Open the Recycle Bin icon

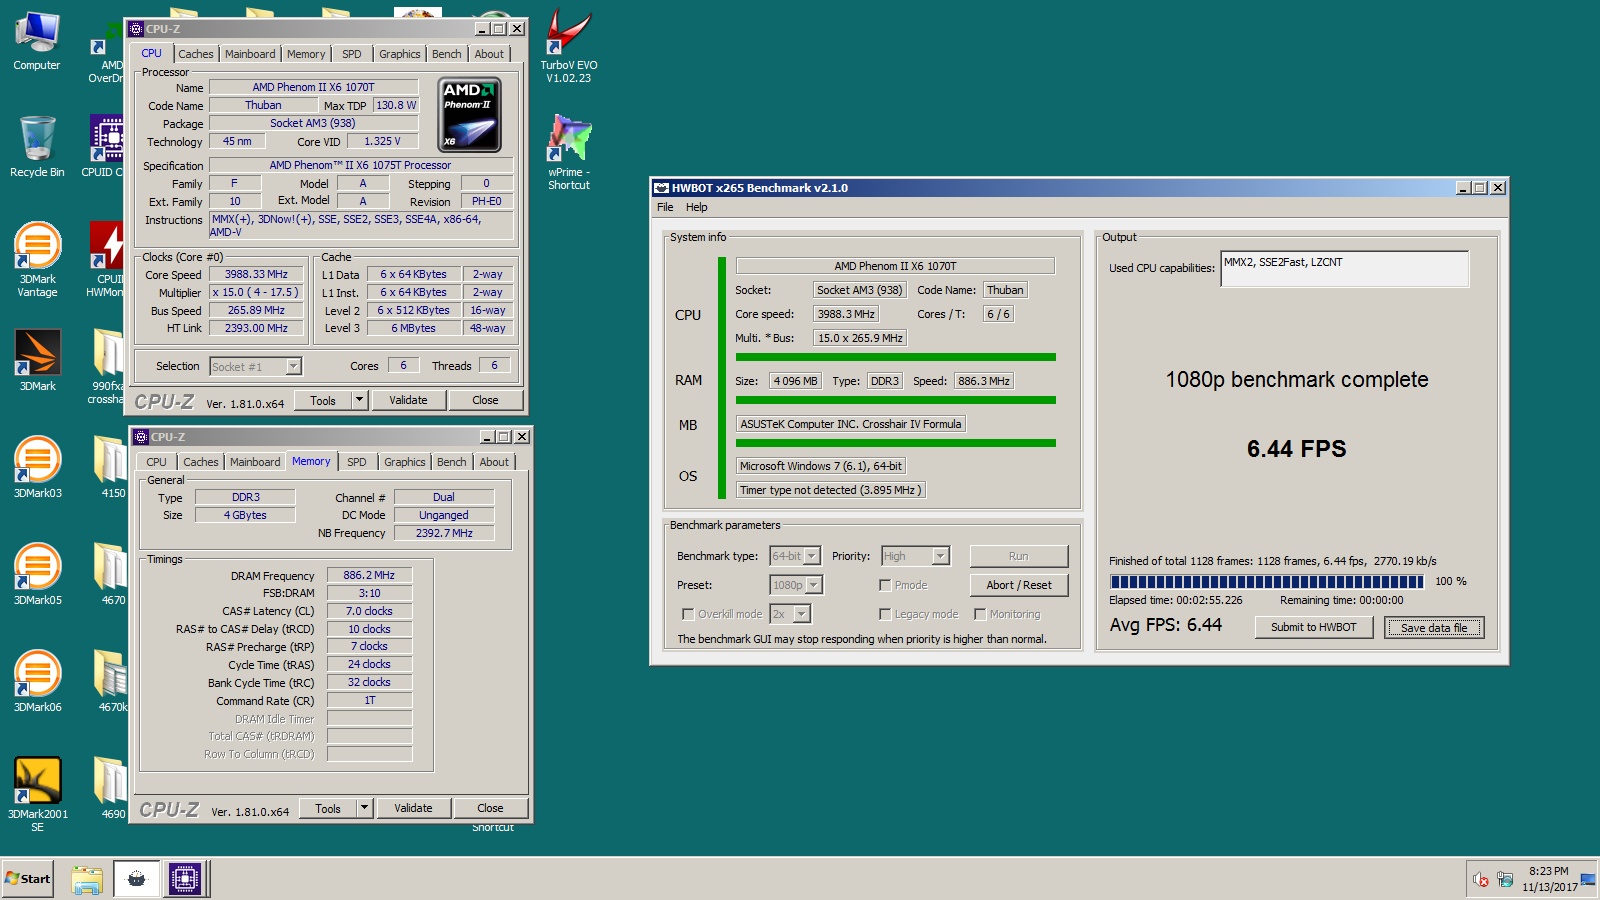[x=37, y=146]
